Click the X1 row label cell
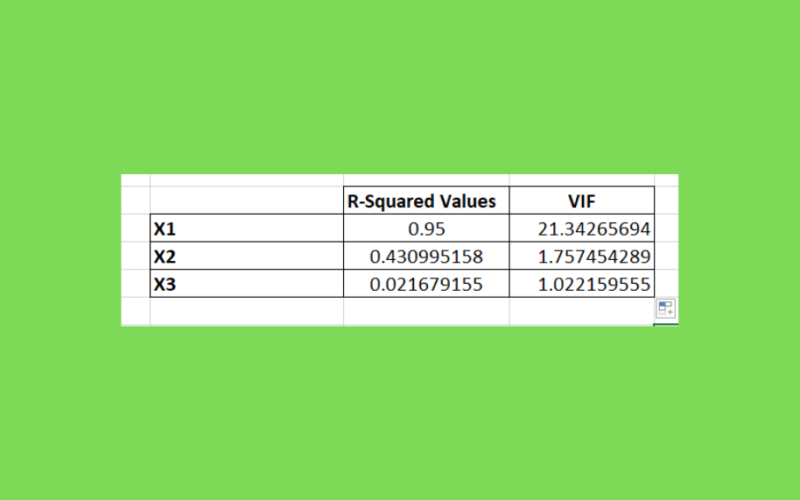Image resolution: width=800 pixels, height=500 pixels. (247, 228)
